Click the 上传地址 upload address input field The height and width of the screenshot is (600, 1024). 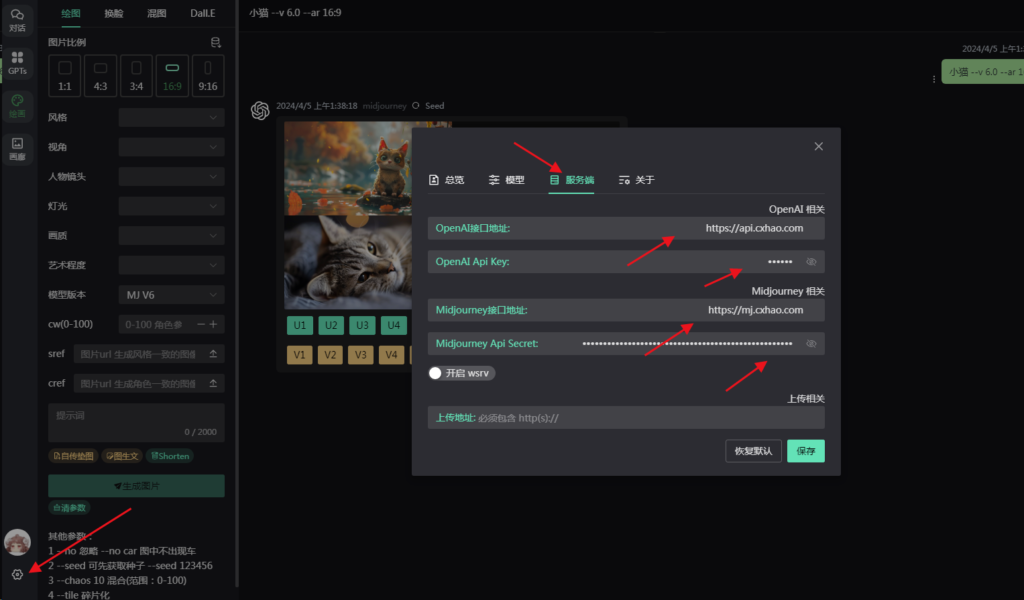(650, 418)
